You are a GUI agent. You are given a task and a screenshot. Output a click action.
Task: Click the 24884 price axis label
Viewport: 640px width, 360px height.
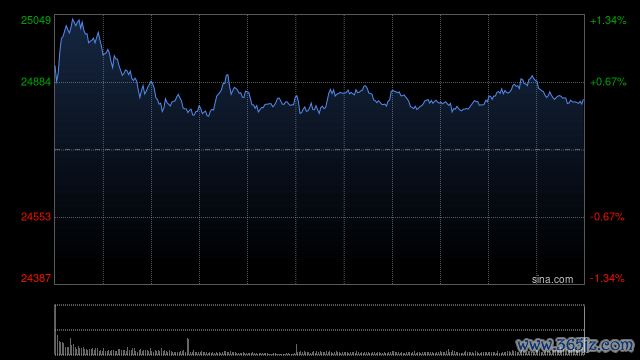(x=36, y=82)
